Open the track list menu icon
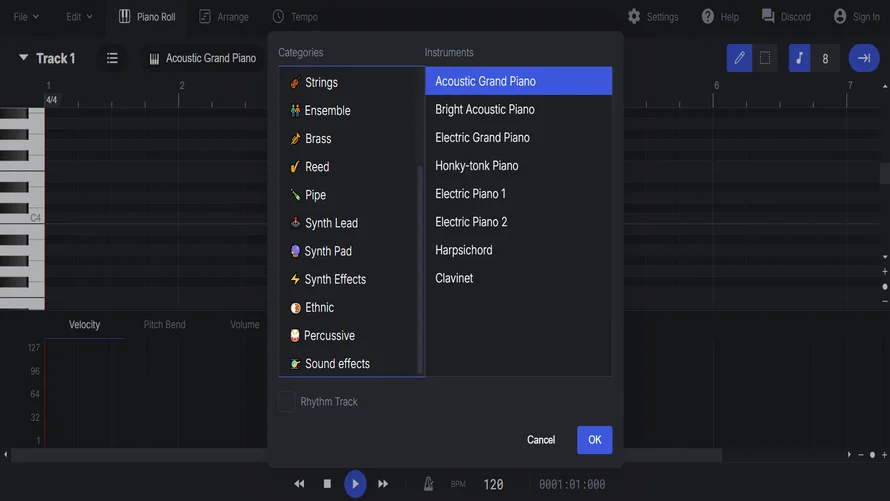This screenshot has width=890, height=501. pyautogui.click(x=112, y=58)
